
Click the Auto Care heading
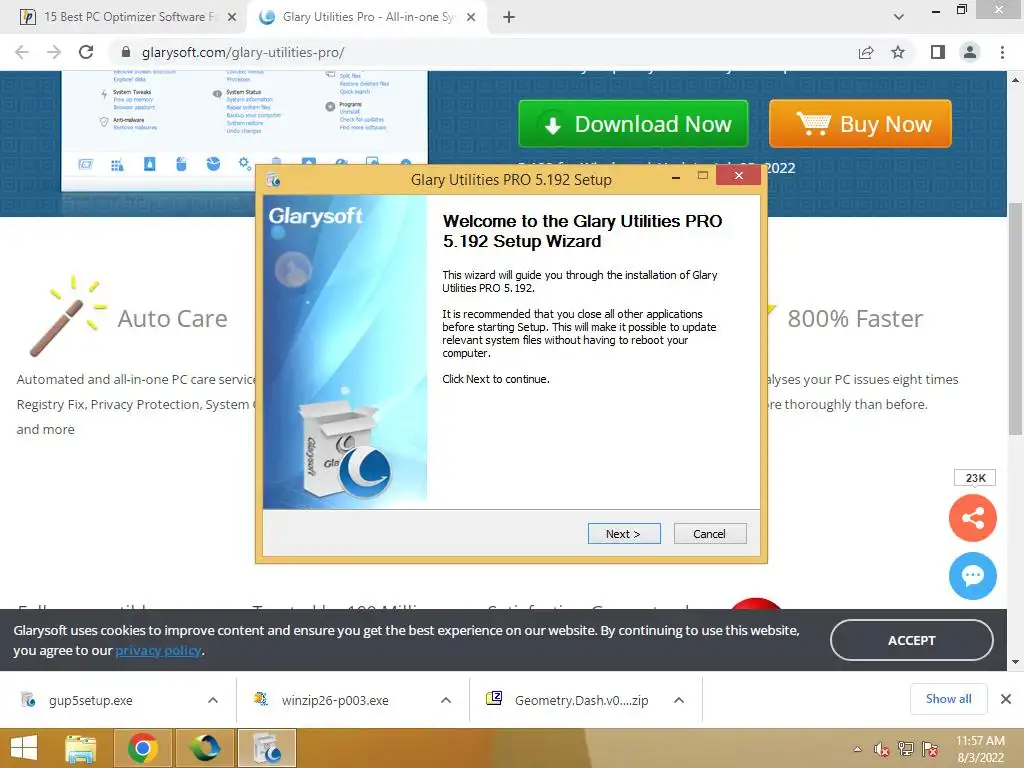pos(172,319)
